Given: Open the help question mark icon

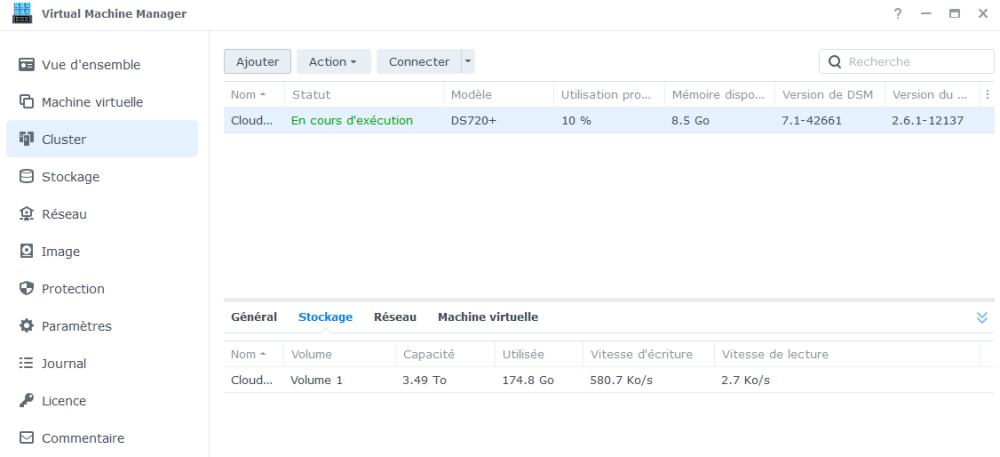Looking at the screenshot, I should 898,14.
